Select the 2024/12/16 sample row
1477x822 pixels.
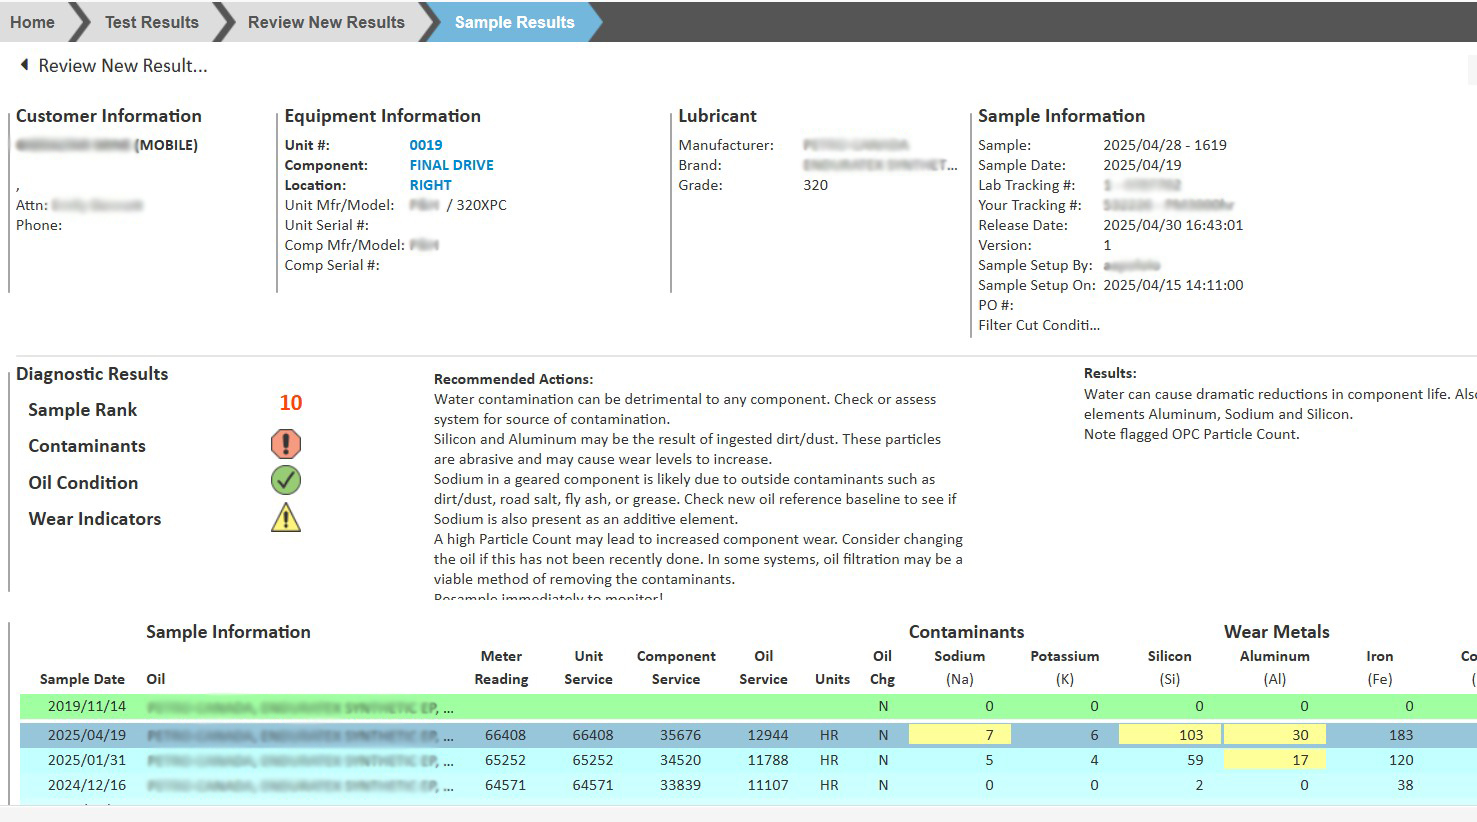pyautogui.click(x=86, y=785)
